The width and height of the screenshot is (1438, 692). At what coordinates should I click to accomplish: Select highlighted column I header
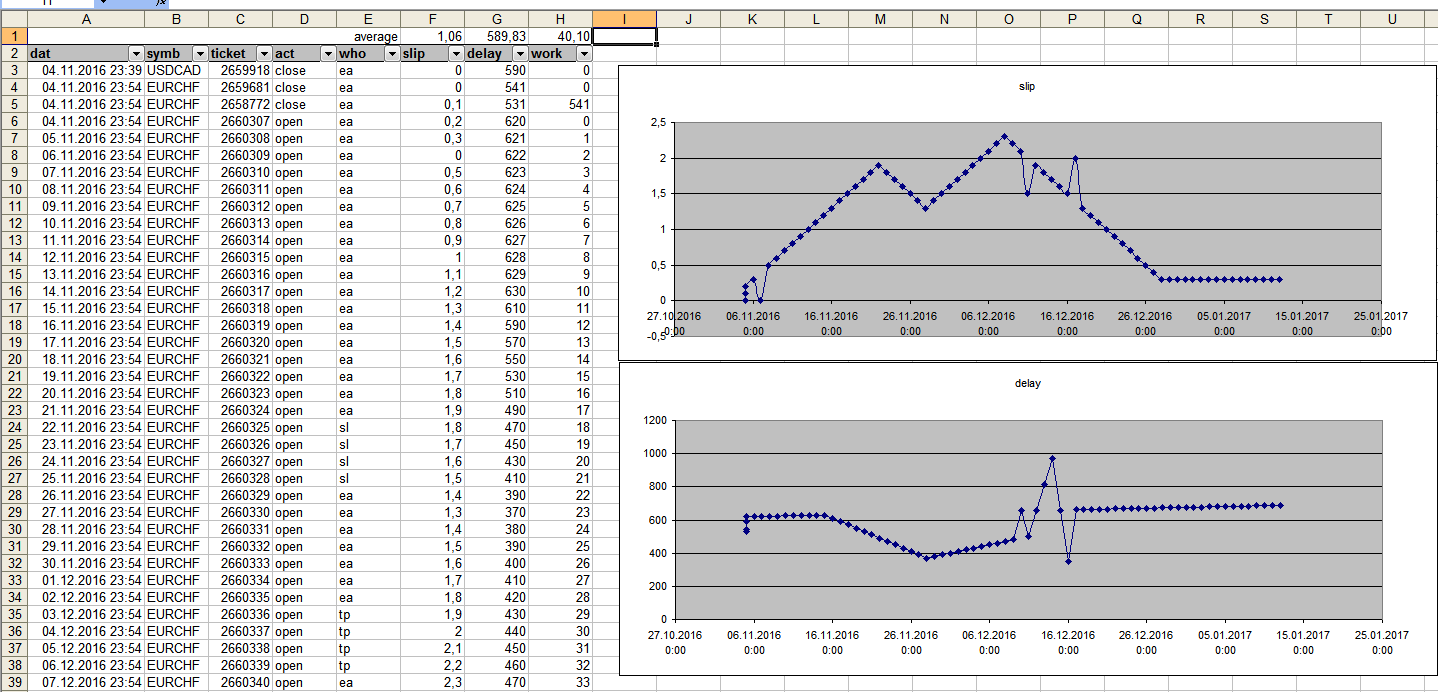[x=624, y=19]
